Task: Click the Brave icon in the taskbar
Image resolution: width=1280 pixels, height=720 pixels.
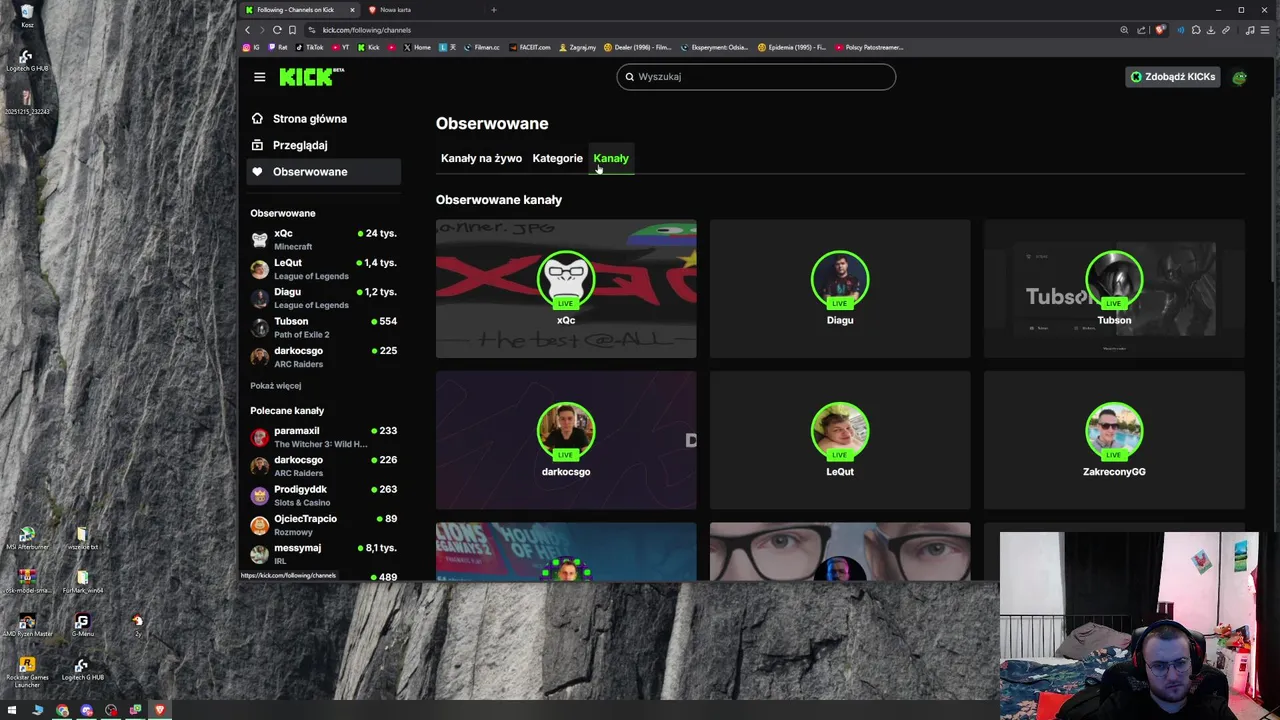Action: tap(160, 710)
